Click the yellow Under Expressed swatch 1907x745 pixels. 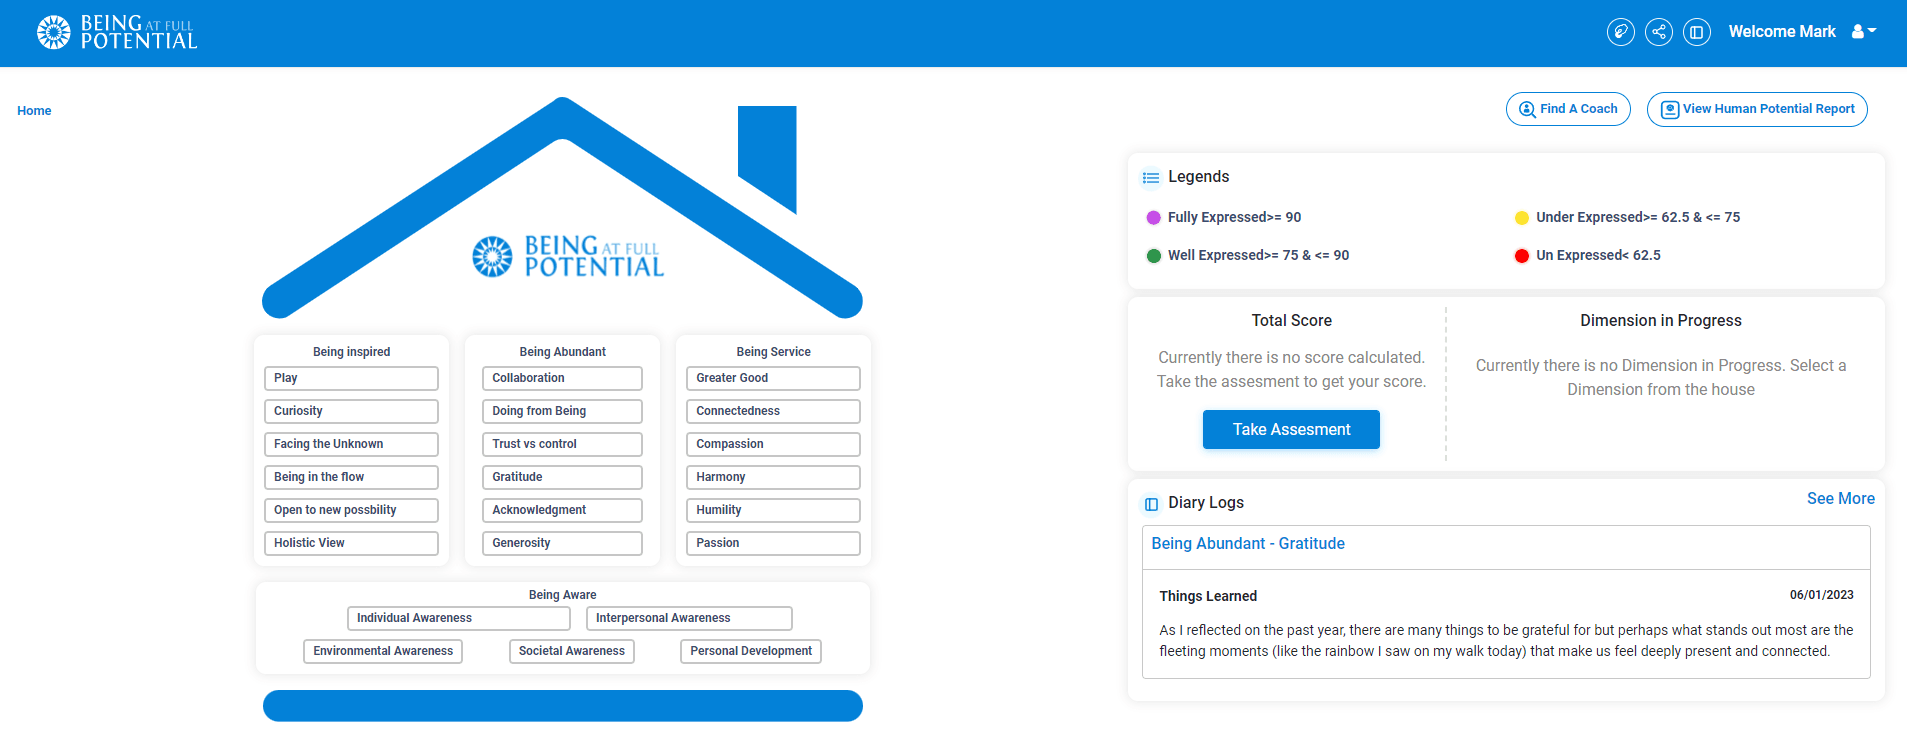[x=1522, y=218]
